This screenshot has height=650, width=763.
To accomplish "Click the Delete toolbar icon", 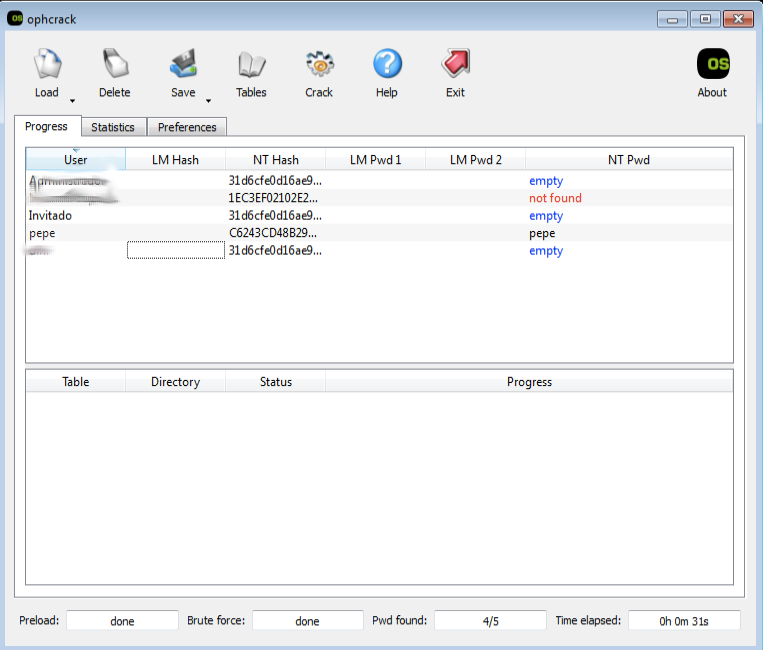I will pyautogui.click(x=115, y=65).
